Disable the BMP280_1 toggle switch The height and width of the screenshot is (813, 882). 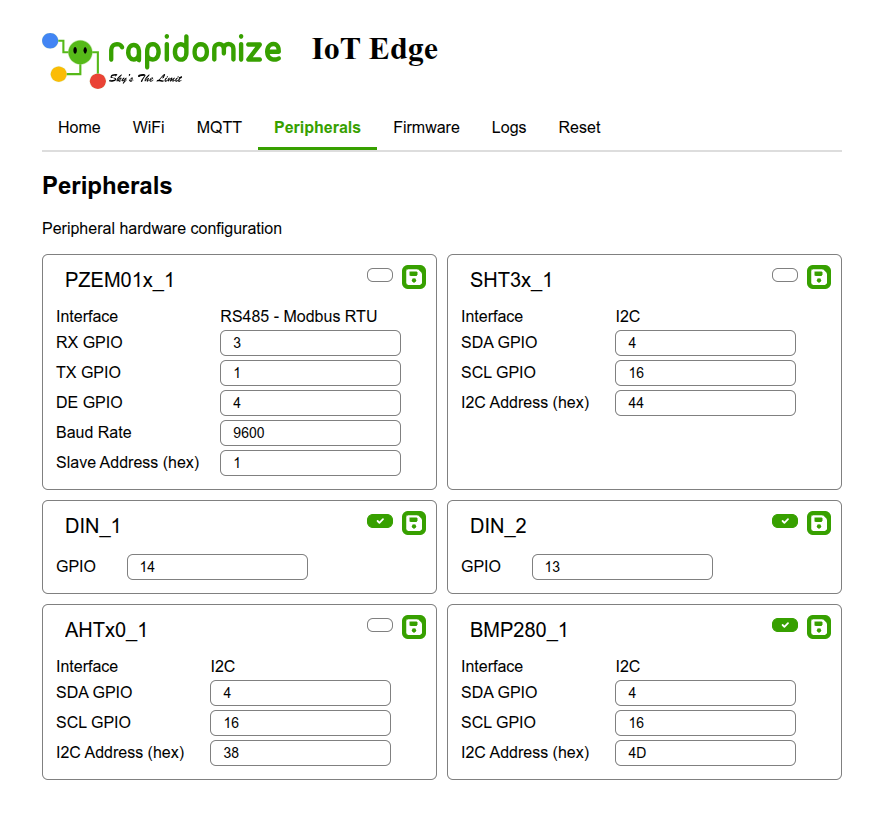tap(785, 625)
